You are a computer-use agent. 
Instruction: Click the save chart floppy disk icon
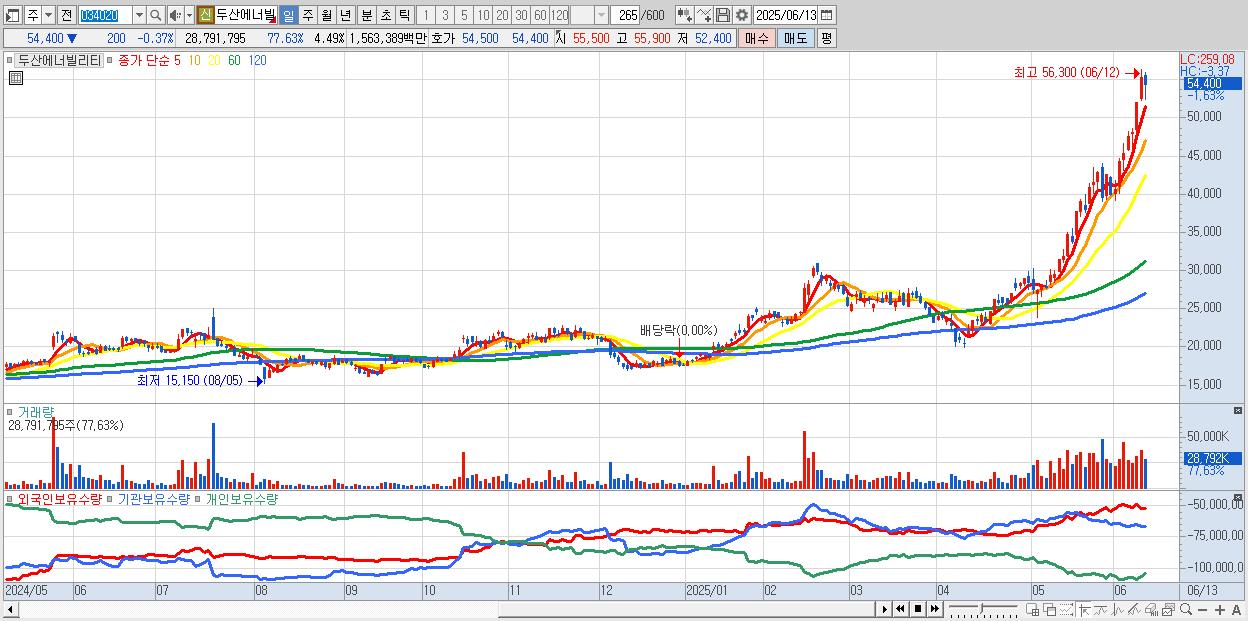723,15
